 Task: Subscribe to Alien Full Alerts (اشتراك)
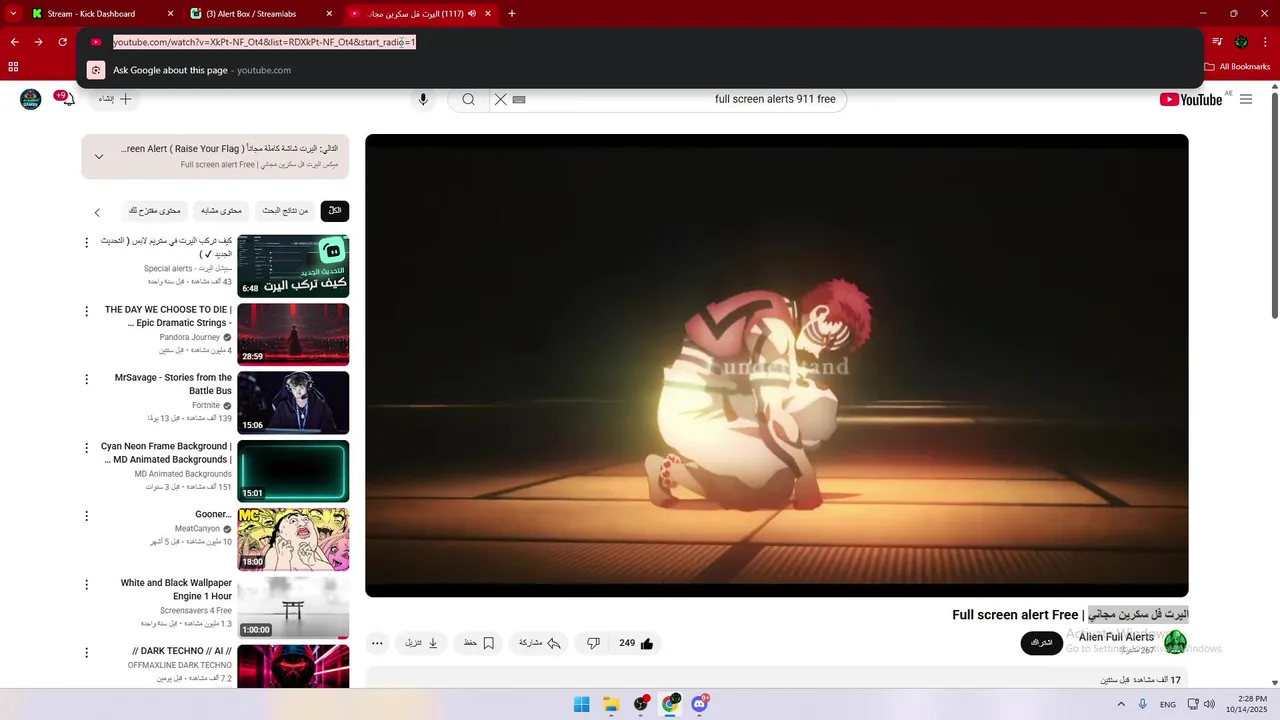1042,643
